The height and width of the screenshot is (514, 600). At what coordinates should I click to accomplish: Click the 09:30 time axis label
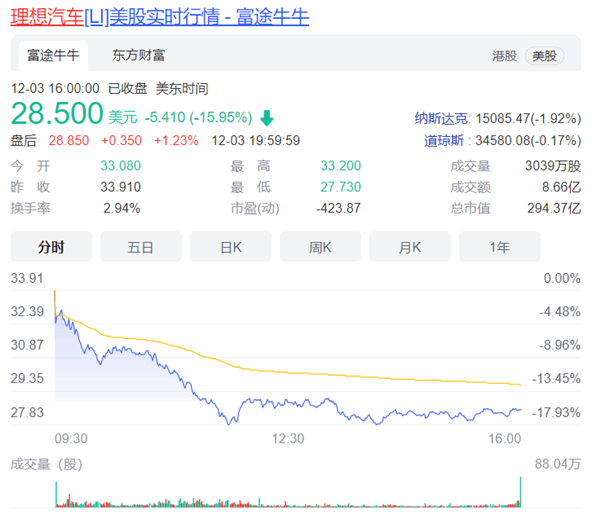pos(71,439)
